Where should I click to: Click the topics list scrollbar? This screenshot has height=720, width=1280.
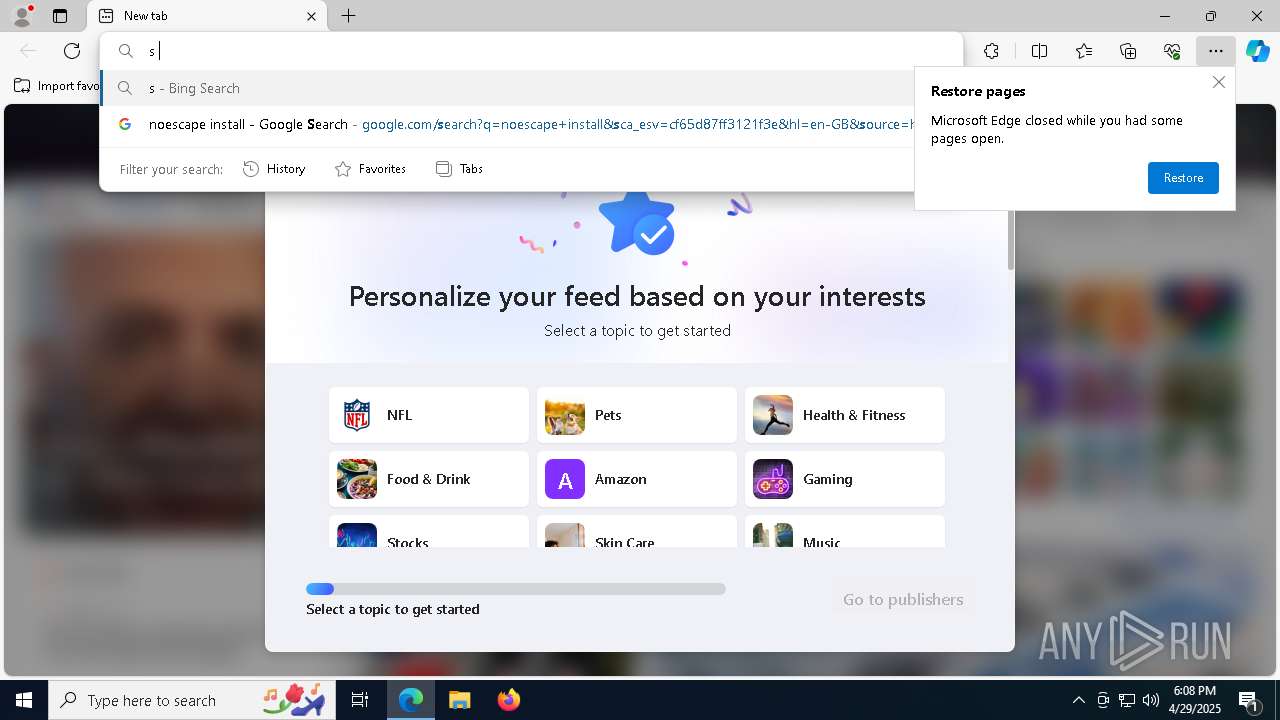coord(1010,238)
